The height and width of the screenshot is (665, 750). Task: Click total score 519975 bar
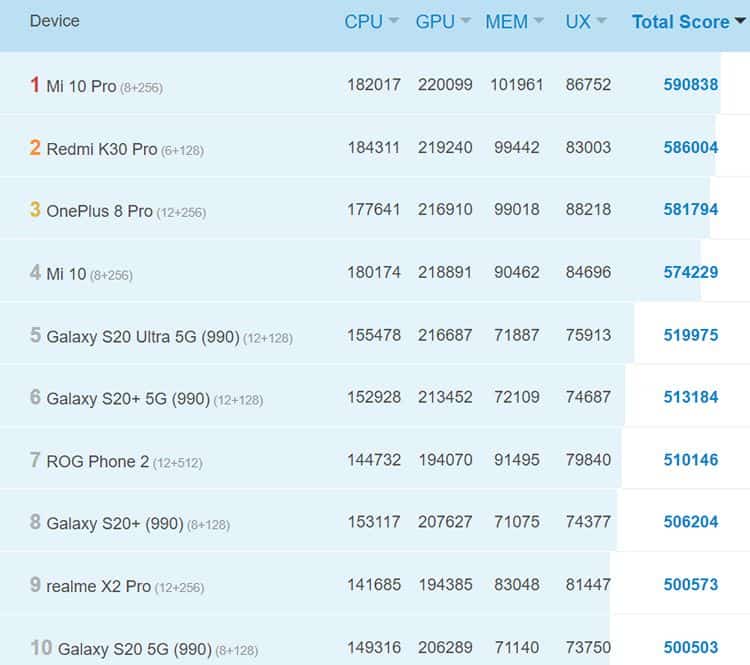(690, 335)
